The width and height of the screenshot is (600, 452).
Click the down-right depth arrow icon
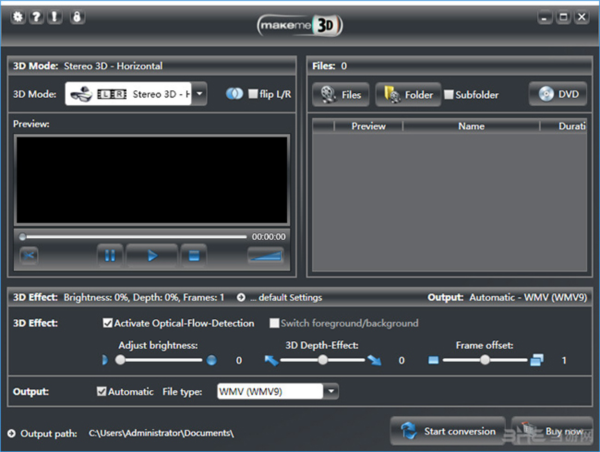(x=374, y=360)
